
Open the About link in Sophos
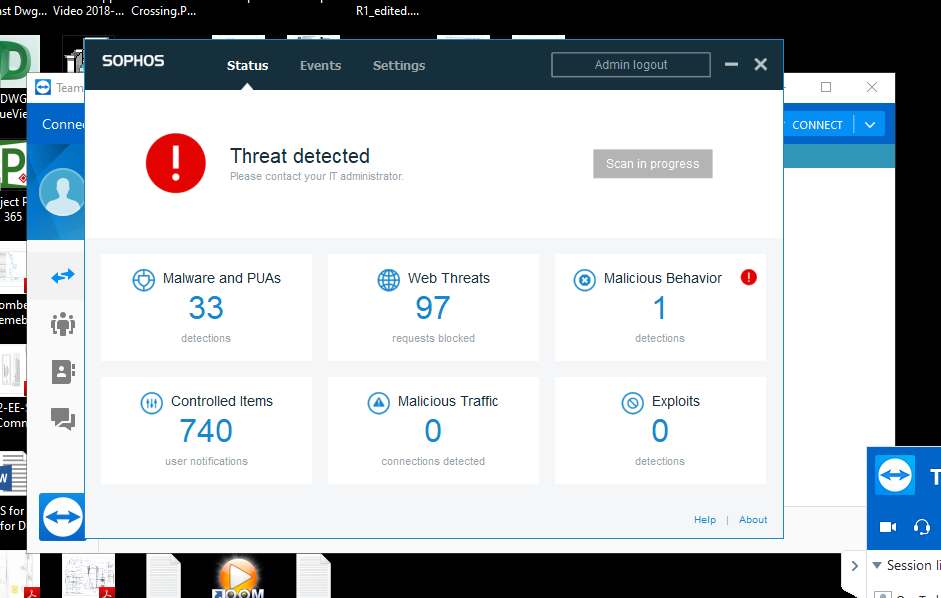click(753, 520)
